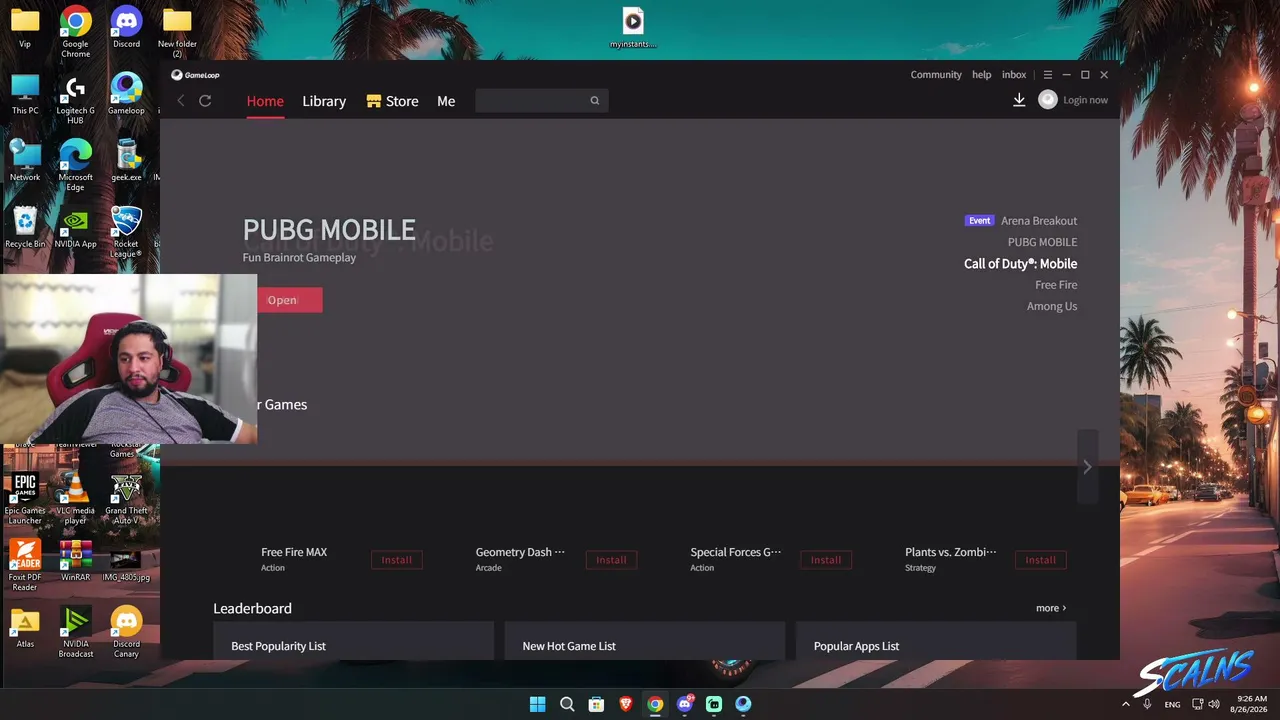Screen dimensions: 1280x720
Task: Expand Leaderboard with the more link
Action: click(1051, 608)
